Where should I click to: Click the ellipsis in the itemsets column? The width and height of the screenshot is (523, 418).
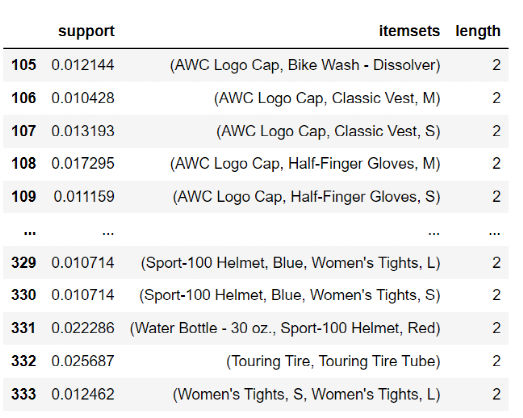(x=434, y=233)
